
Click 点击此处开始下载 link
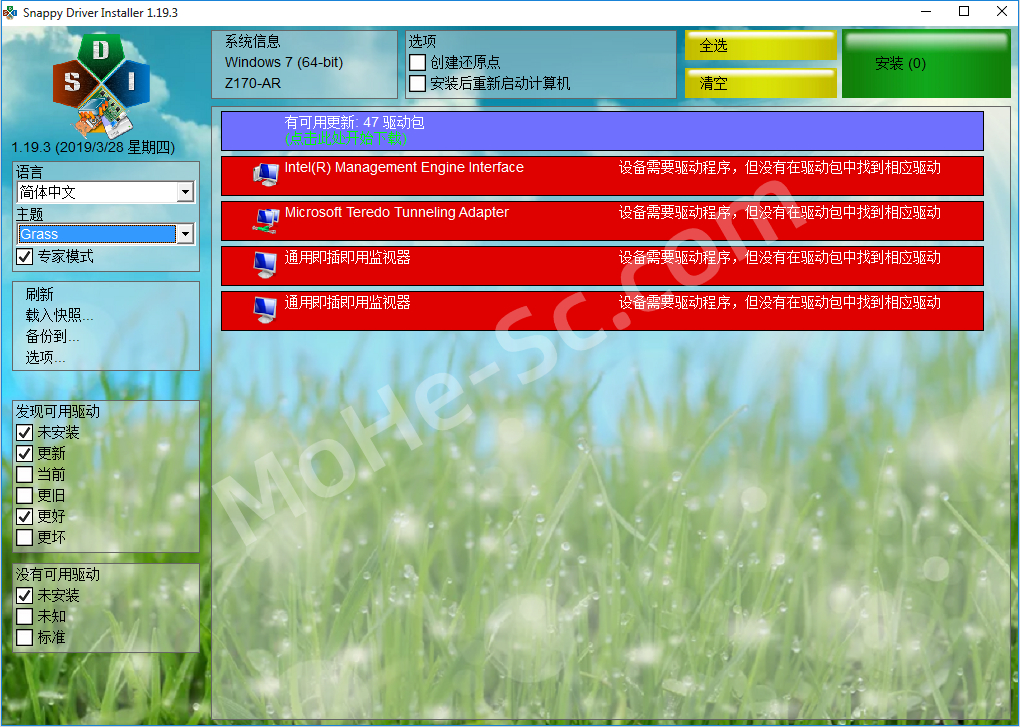pos(345,139)
